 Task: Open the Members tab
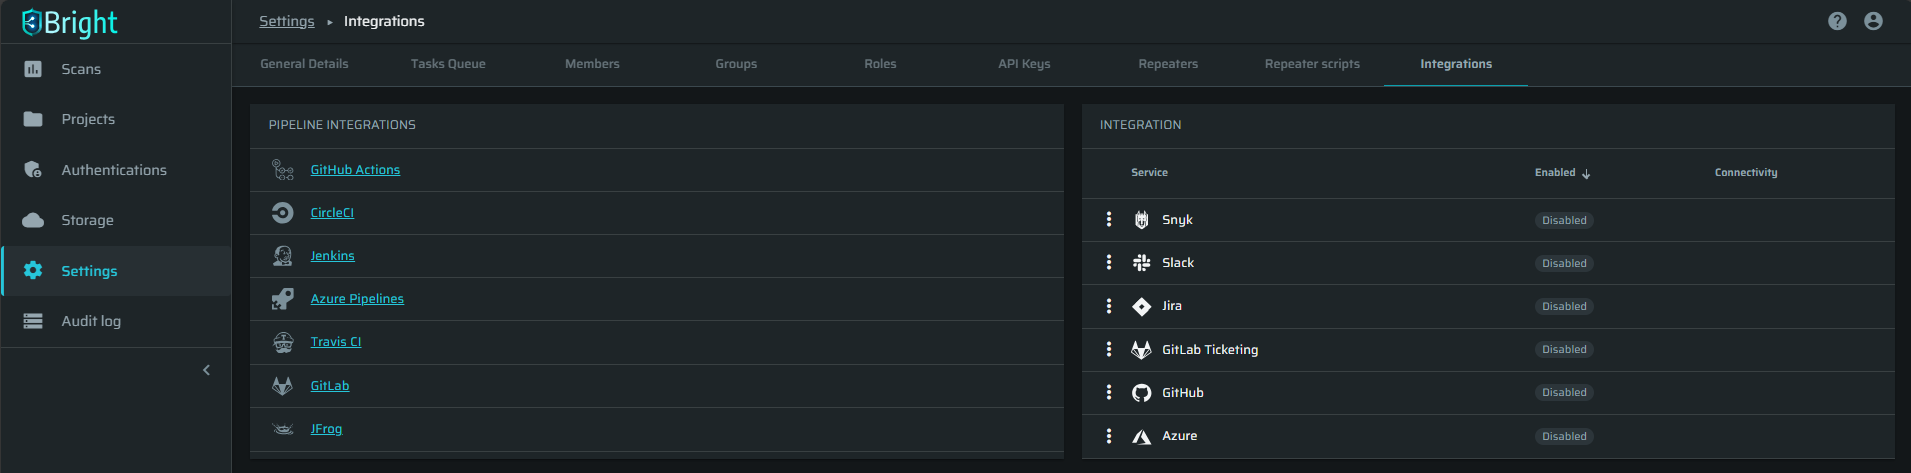tap(592, 64)
